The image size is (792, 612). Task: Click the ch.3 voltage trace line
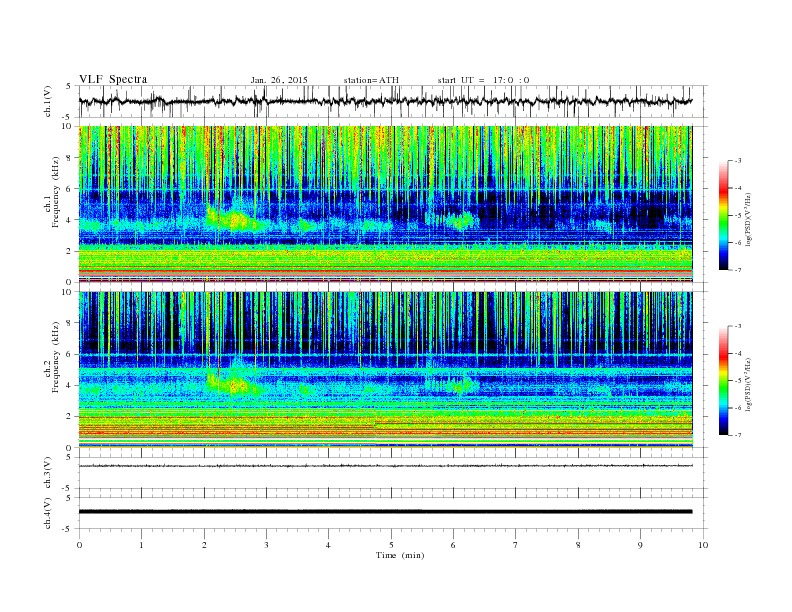tap(385, 466)
